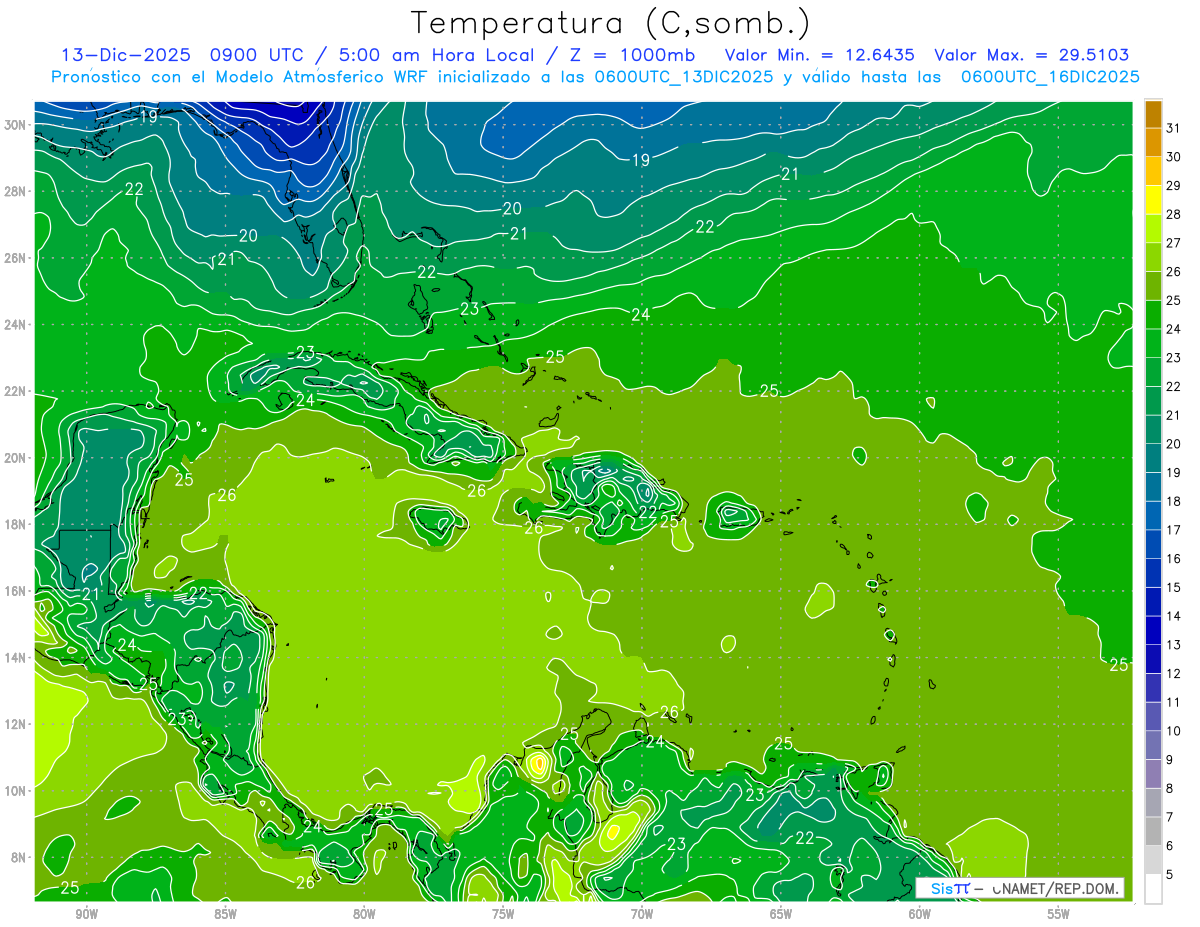The width and height of the screenshot is (1200, 927).
Task: Click the '27' value on the color scale
Action: coord(1174,243)
